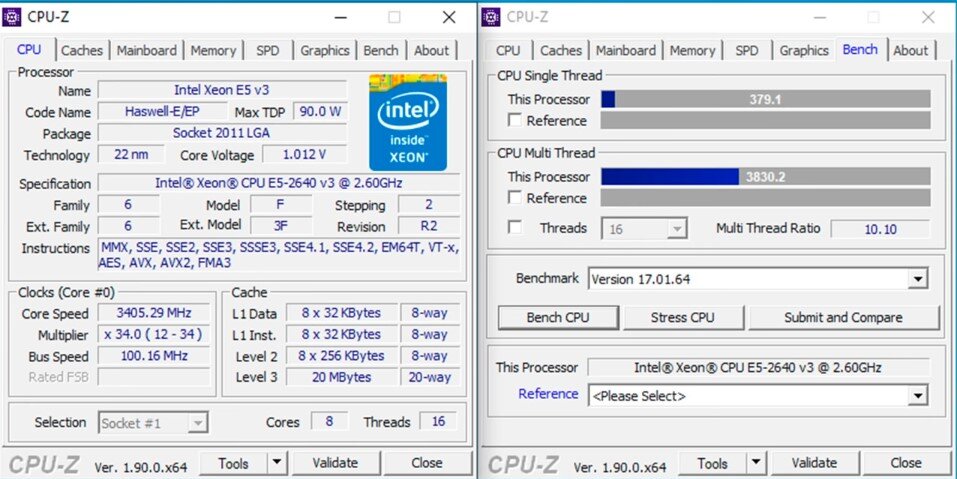This screenshot has width=957, height=479.
Task: Open the Memory tab in right window
Action: pos(692,51)
